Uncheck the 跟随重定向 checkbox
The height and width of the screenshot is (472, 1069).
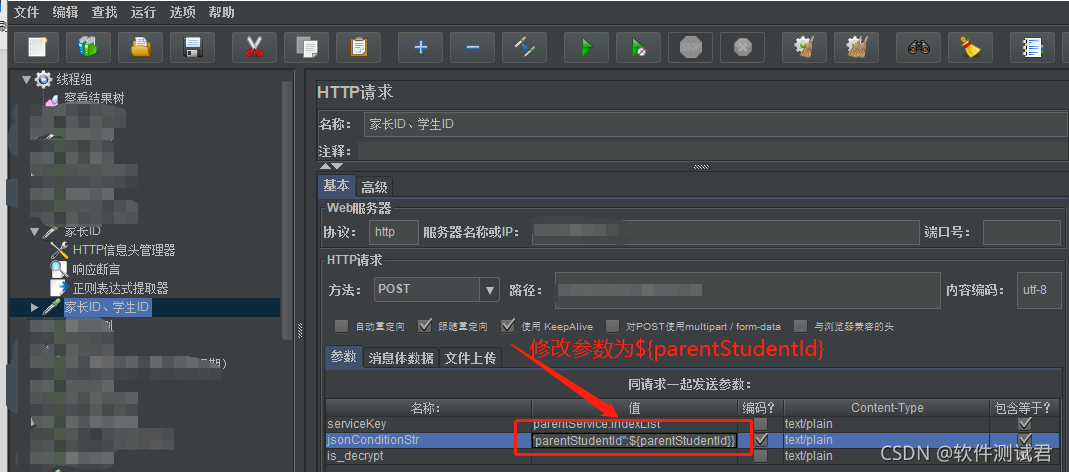coord(425,326)
